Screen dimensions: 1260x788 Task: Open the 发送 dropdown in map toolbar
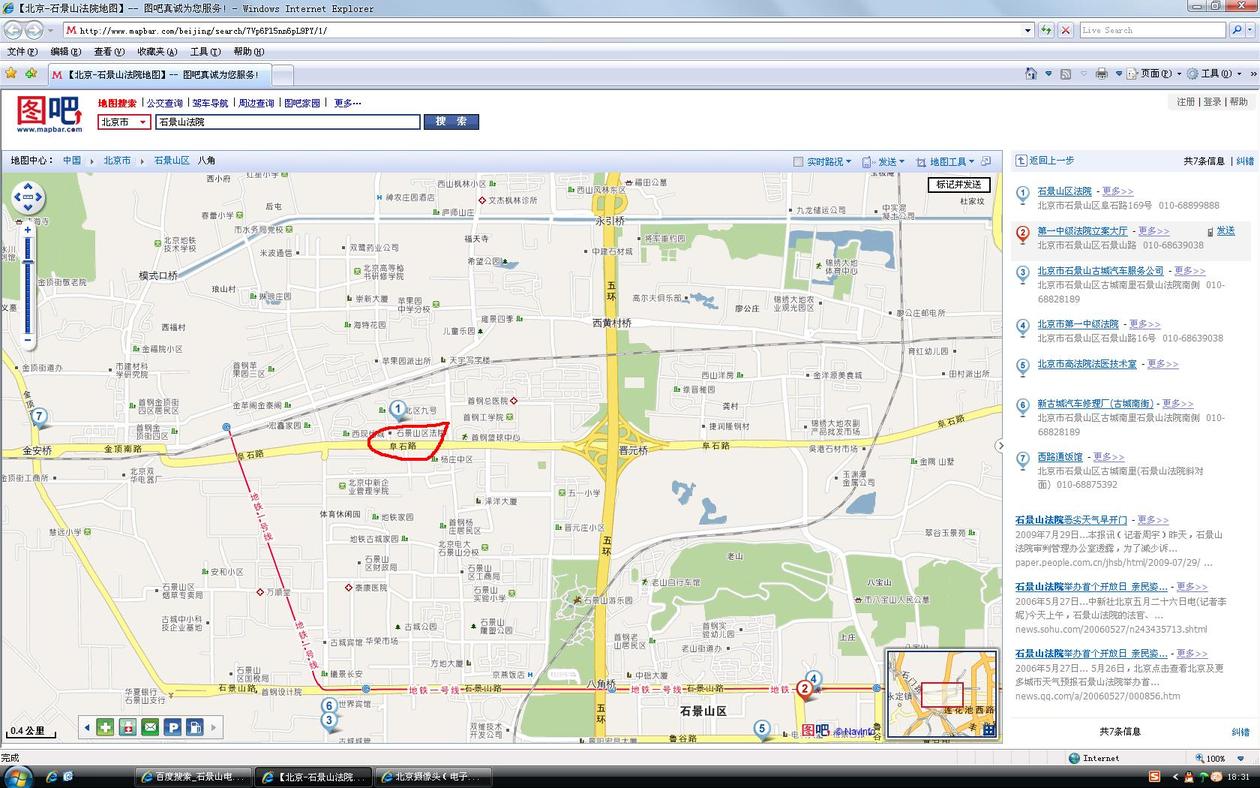[x=901, y=161]
